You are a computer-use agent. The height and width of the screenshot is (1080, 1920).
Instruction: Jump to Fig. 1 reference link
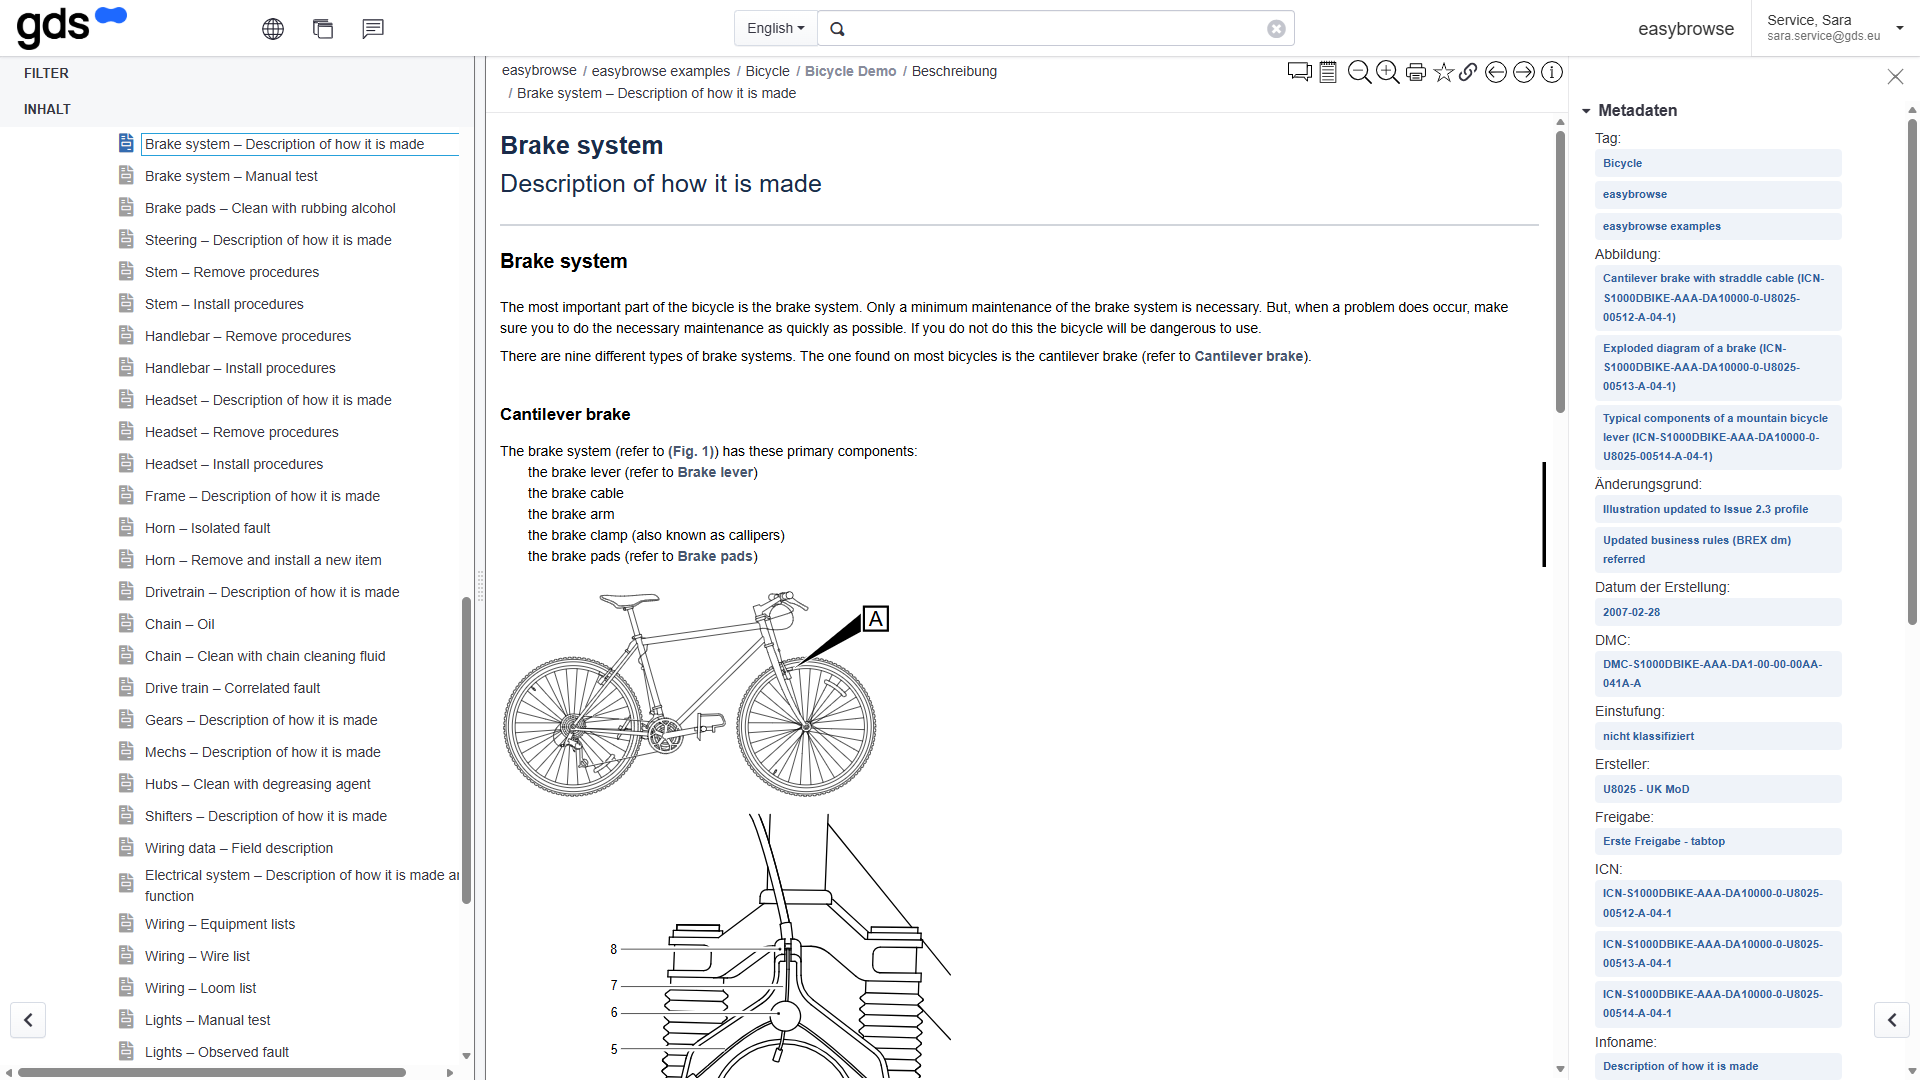tap(691, 451)
